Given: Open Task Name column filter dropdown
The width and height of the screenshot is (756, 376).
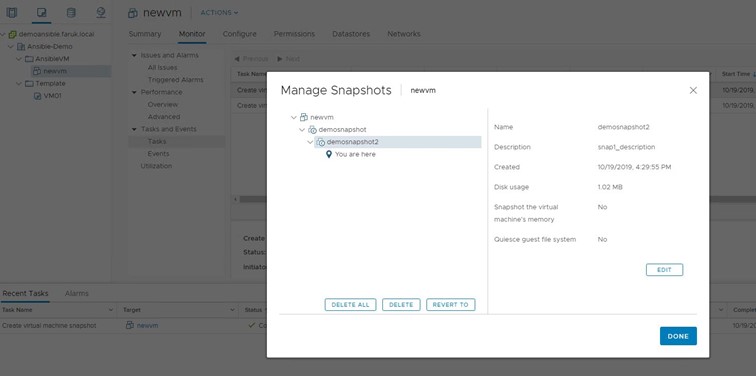Looking at the screenshot, I should [111, 310].
